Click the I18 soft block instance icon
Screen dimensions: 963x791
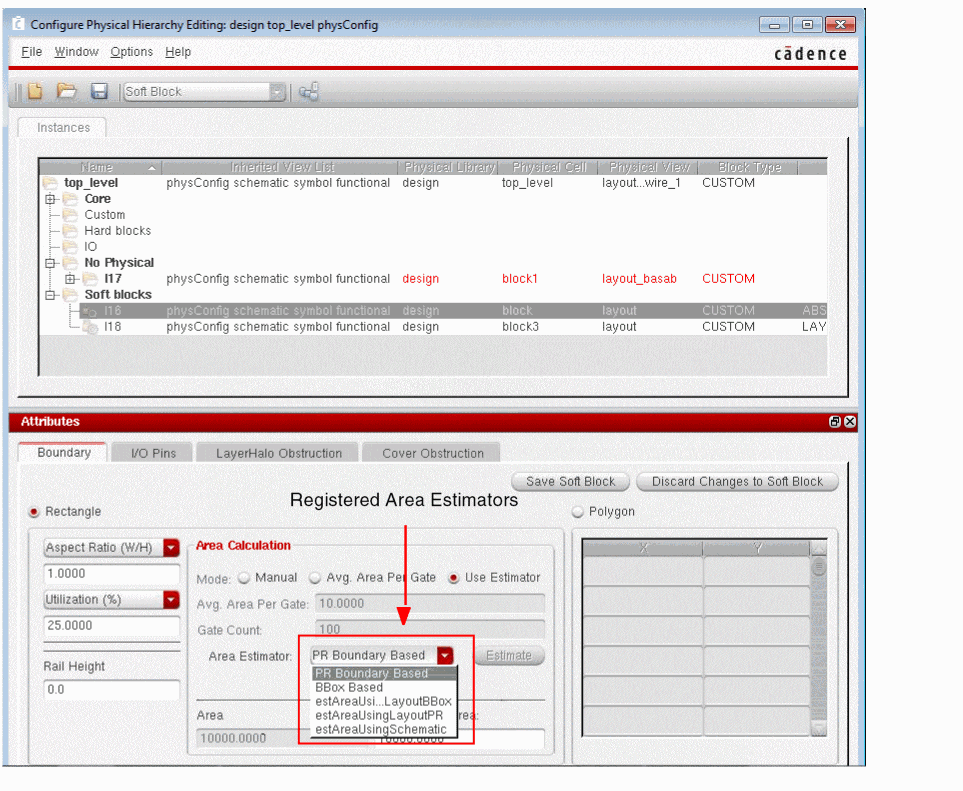[90, 327]
